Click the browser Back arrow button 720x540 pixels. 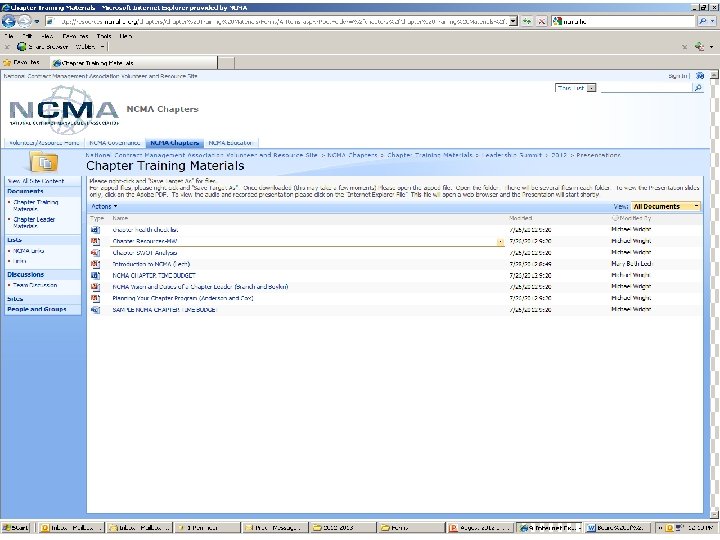(8, 21)
